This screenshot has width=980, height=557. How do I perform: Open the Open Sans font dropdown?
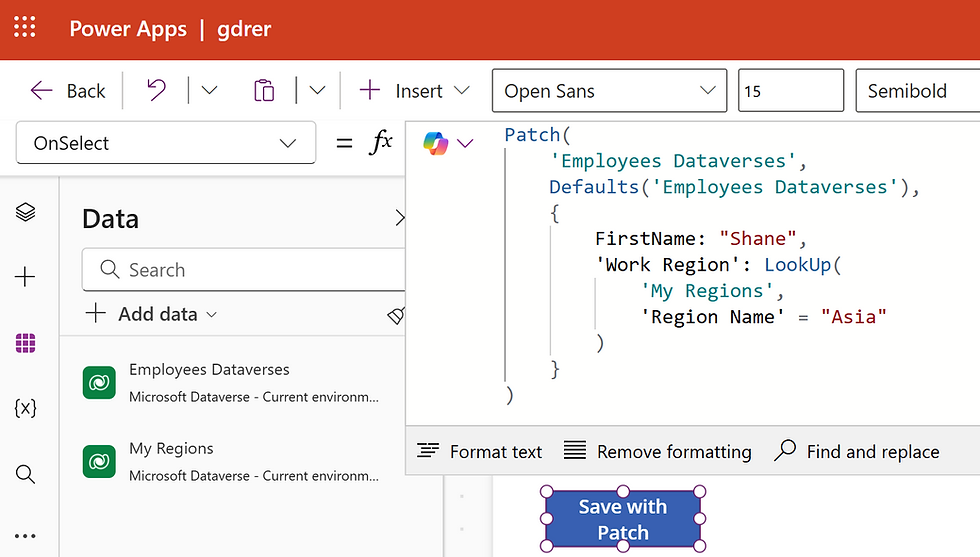[609, 91]
